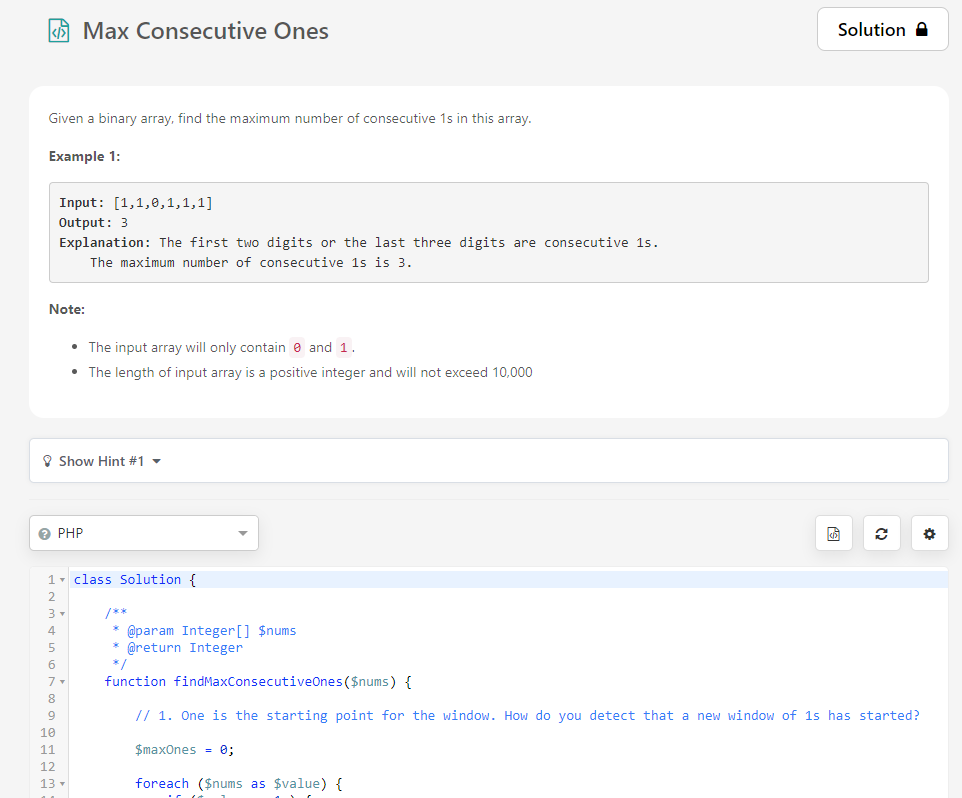Viewport: 962px width, 798px height.
Task: Click the "Explanation: The first two digits" line
Action: [358, 243]
